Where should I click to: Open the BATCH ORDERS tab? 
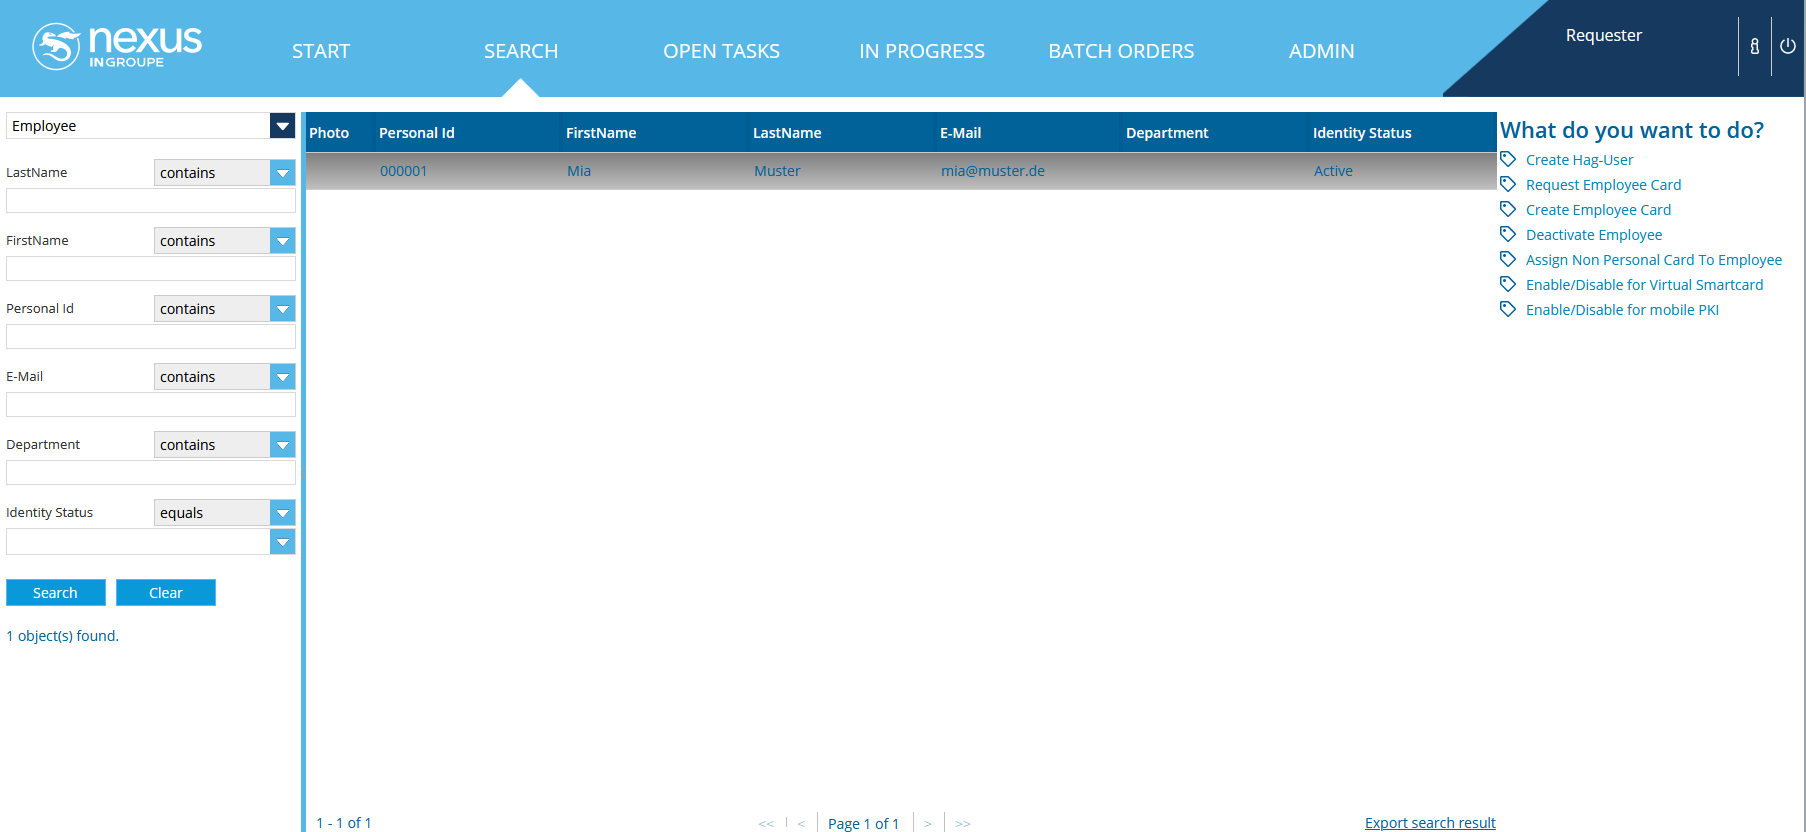(1120, 51)
